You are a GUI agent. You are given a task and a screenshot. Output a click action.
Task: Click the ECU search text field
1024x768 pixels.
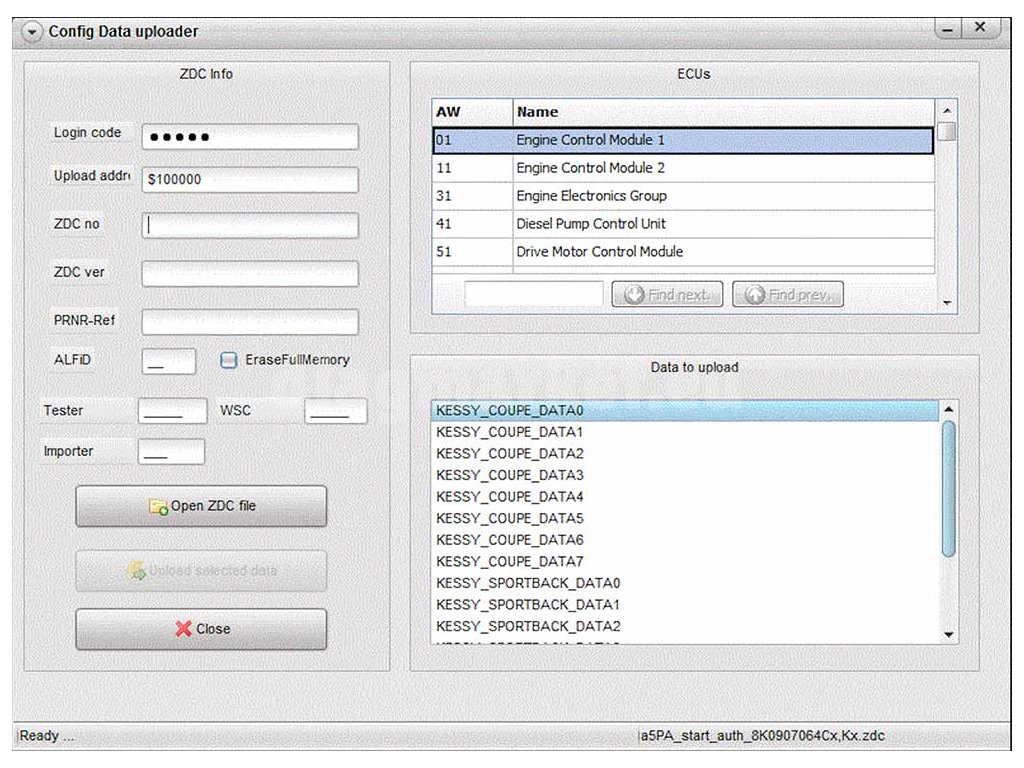coord(534,294)
